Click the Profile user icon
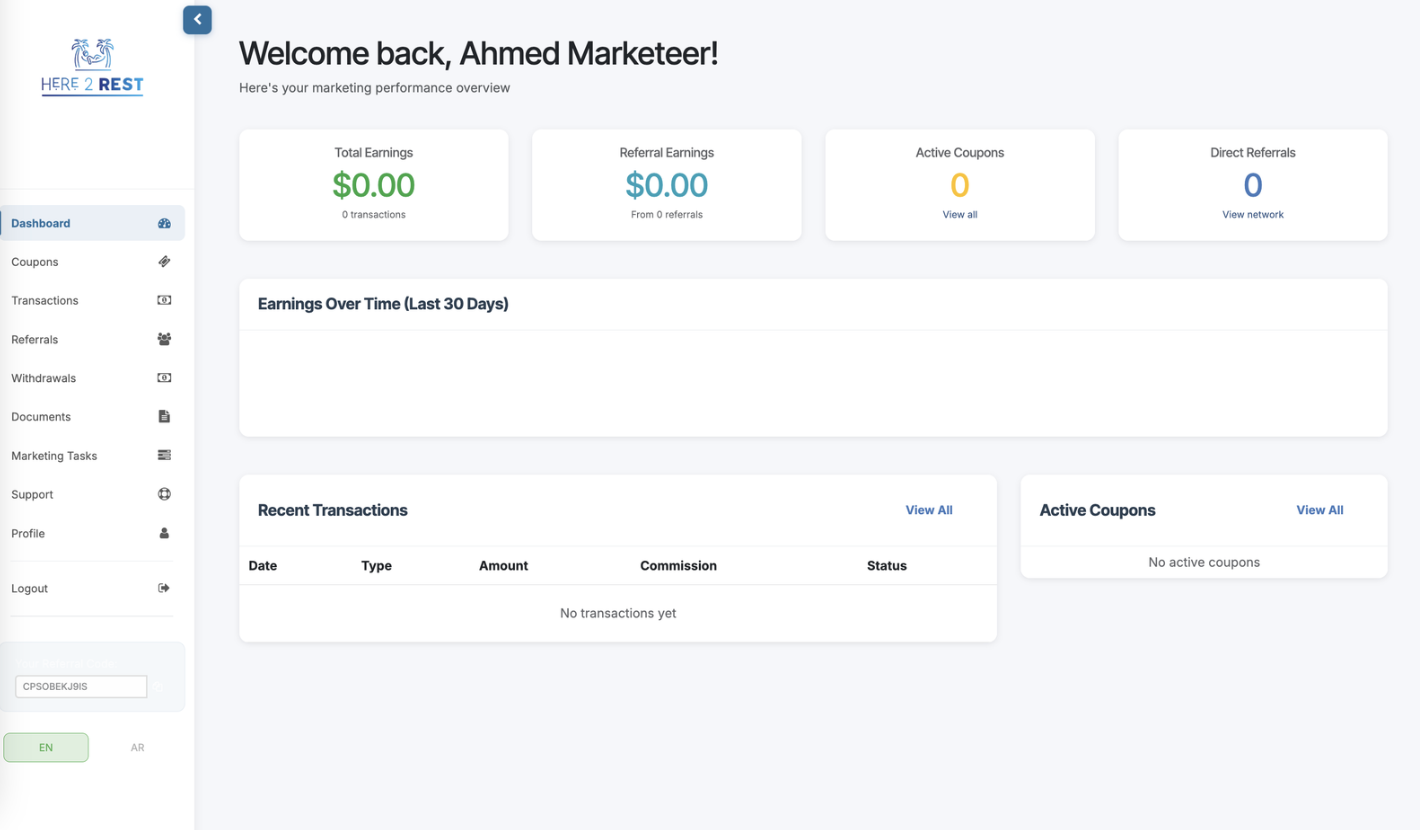The height and width of the screenshot is (830, 1420). click(165, 534)
